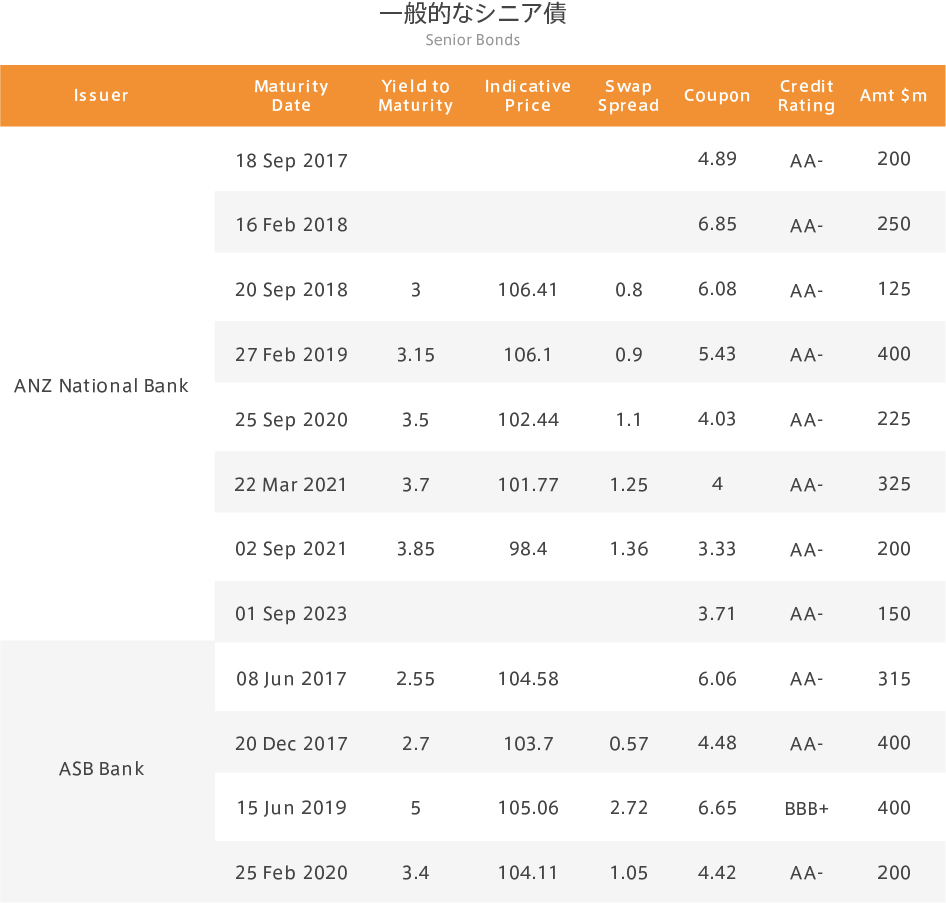Screen dimensions: 946x903
Task: Click yield to maturity 3.5
Action: [416, 419]
